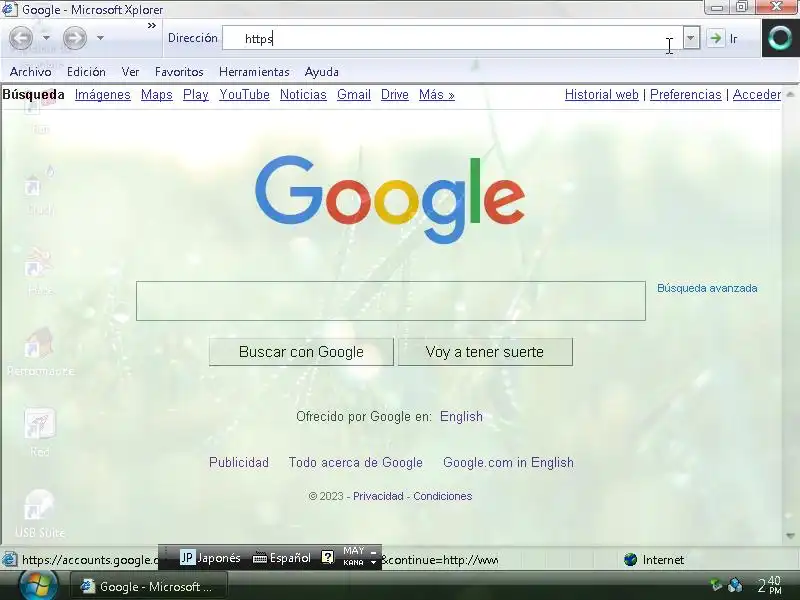The width and height of the screenshot is (800, 600).
Task: Open the Archivo menu
Action: [x=31, y=72]
